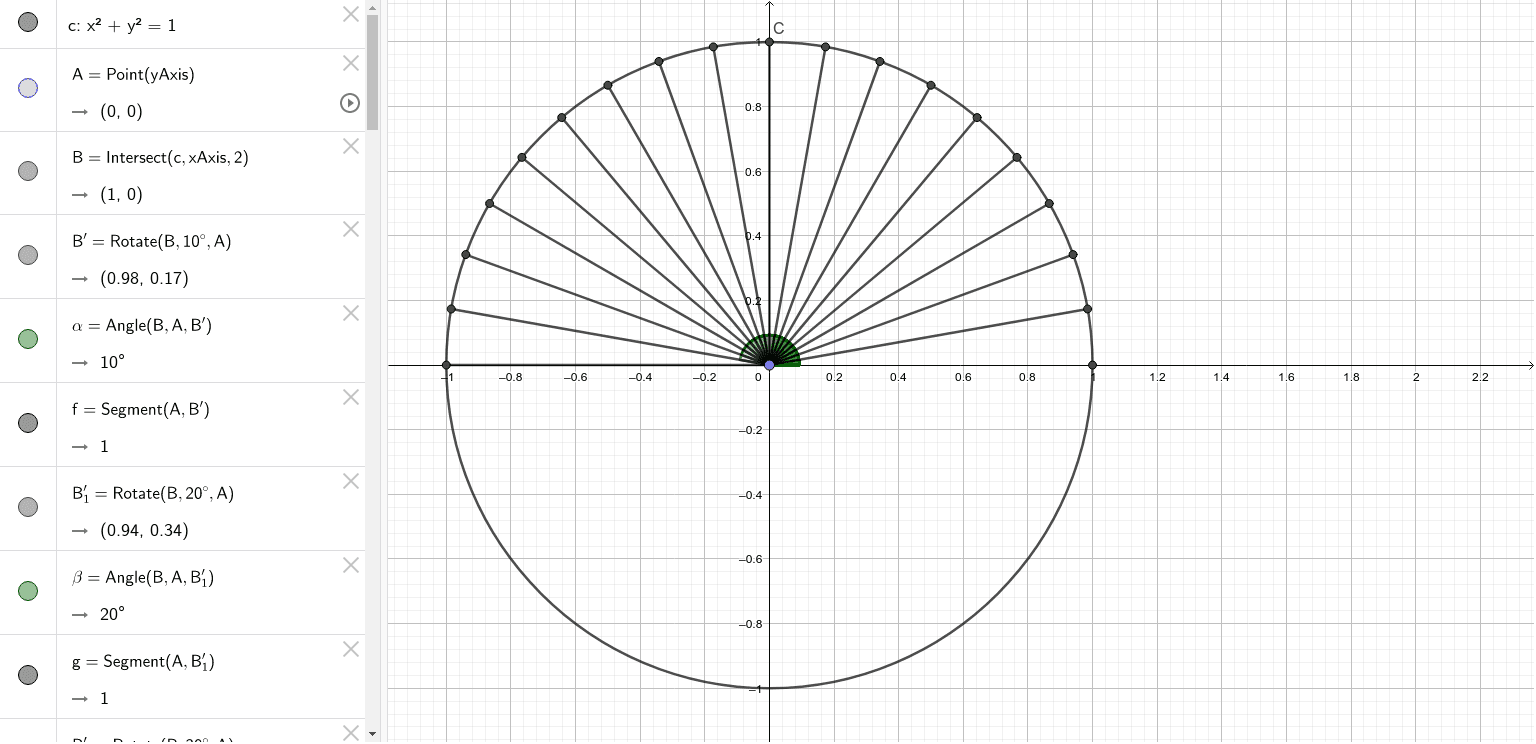The image size is (1536, 744).
Task: Toggle visibility of angle β
Action: click(x=28, y=591)
